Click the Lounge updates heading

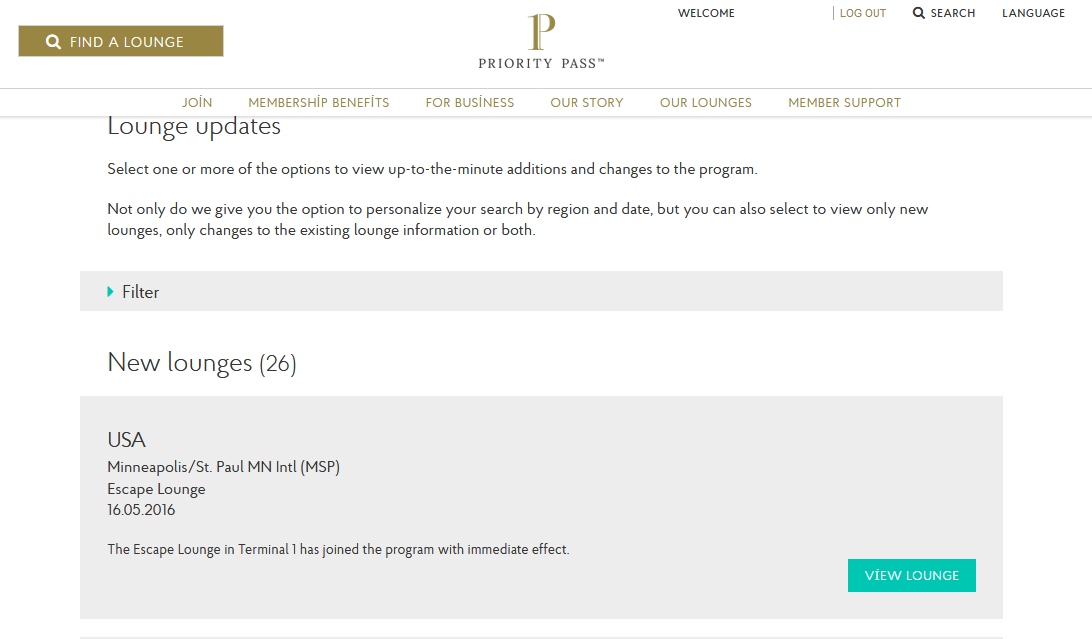click(x=194, y=127)
